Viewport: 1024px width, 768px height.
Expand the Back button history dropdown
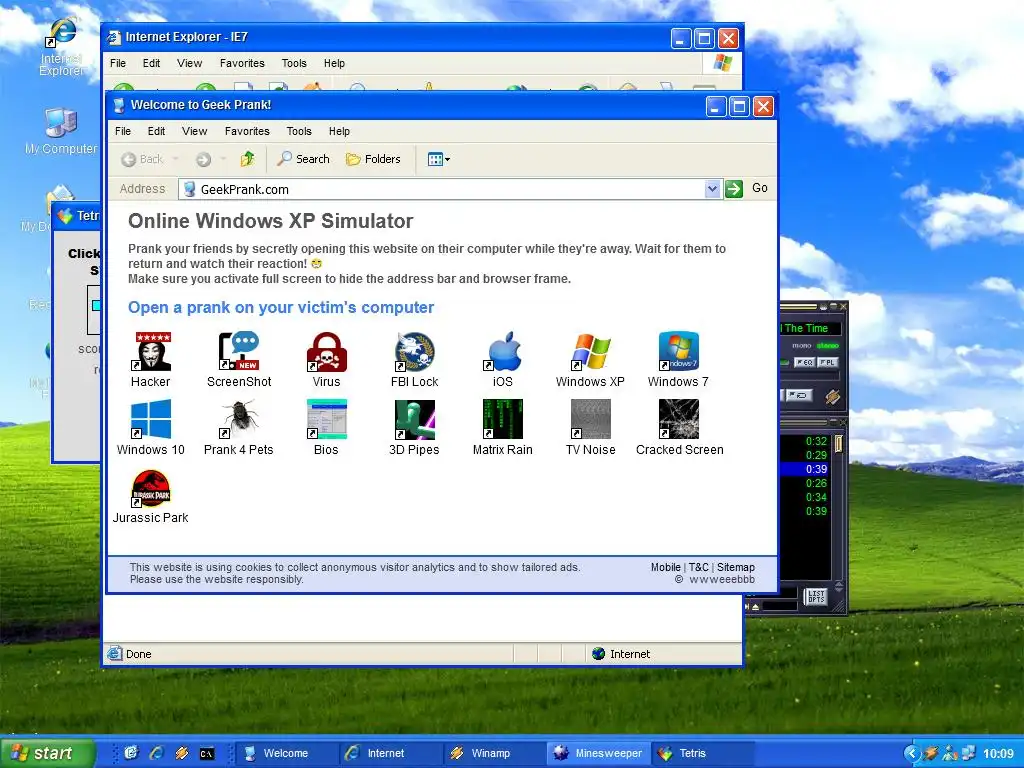tap(175, 159)
